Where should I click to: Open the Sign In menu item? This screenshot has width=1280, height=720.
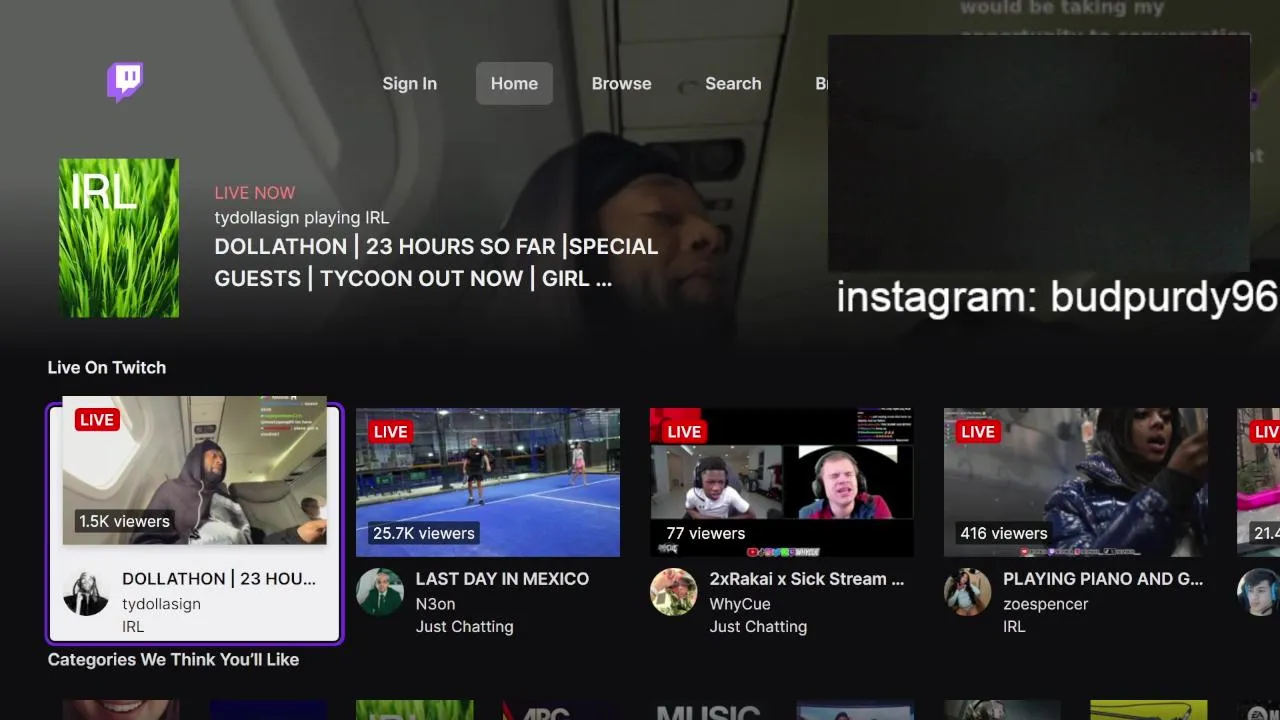(x=409, y=84)
